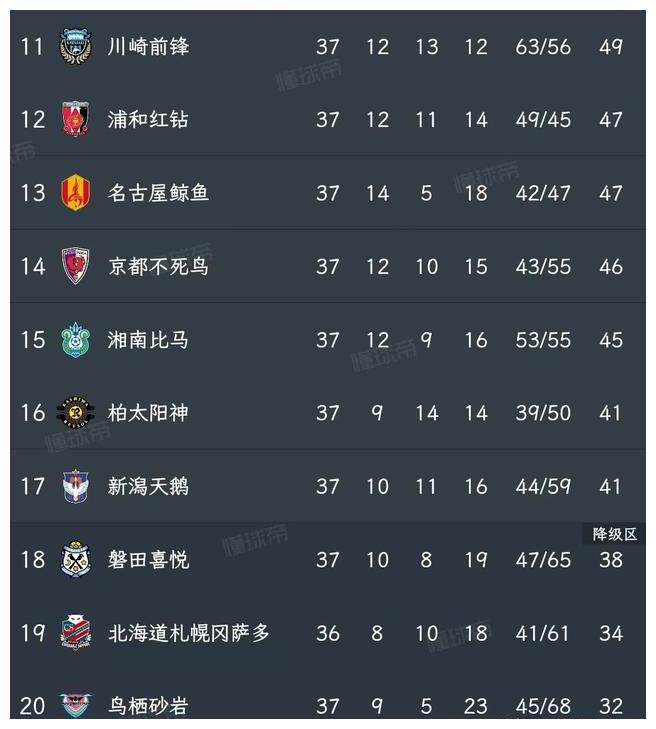Click the Shonan Bellmare (湘南比马) team crest

(75, 340)
